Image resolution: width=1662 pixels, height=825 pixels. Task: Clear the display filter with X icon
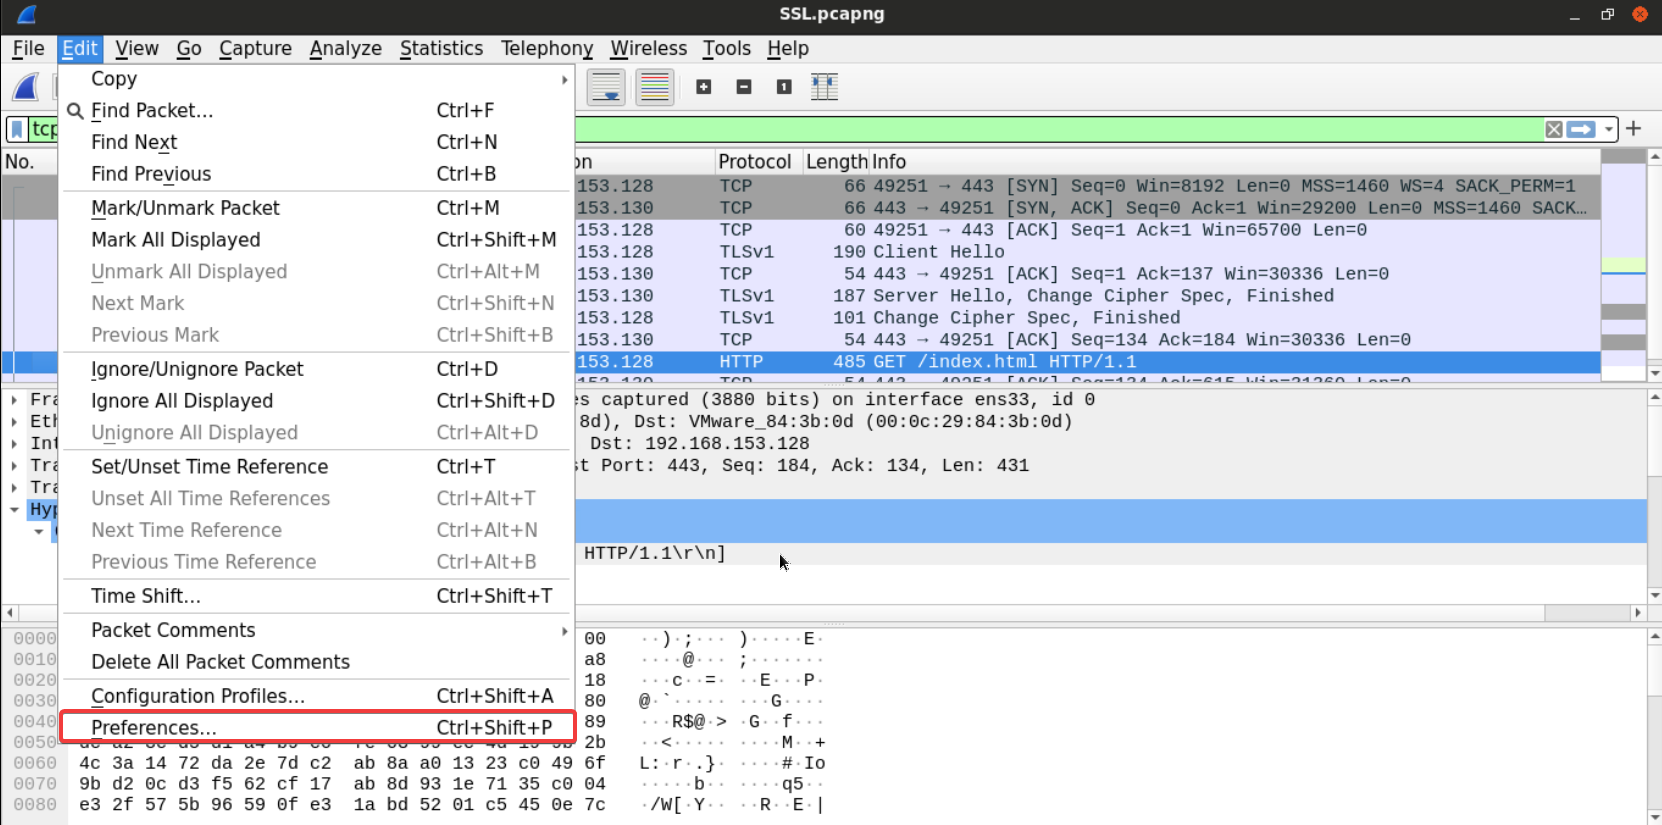point(1553,129)
